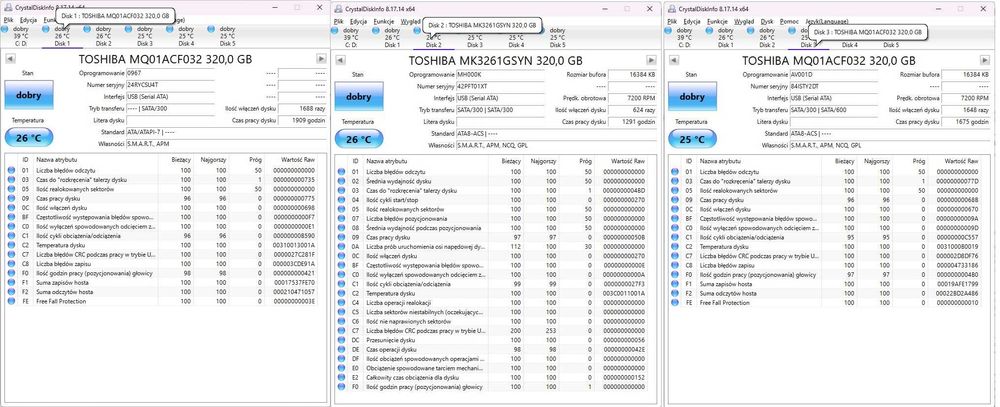The image size is (1000, 407).
Task: Click Standard field ATA/ATAPI-7 in left window
Action: pos(225,132)
